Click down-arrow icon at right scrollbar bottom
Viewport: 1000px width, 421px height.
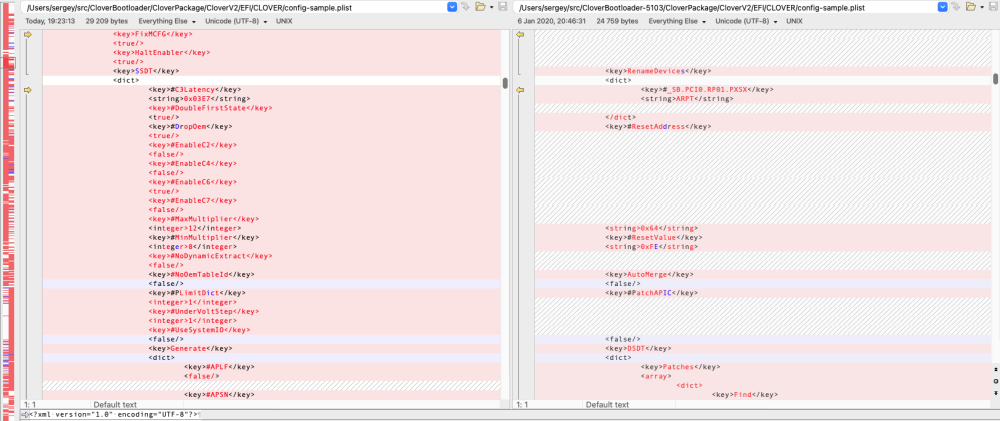[x=996, y=394]
